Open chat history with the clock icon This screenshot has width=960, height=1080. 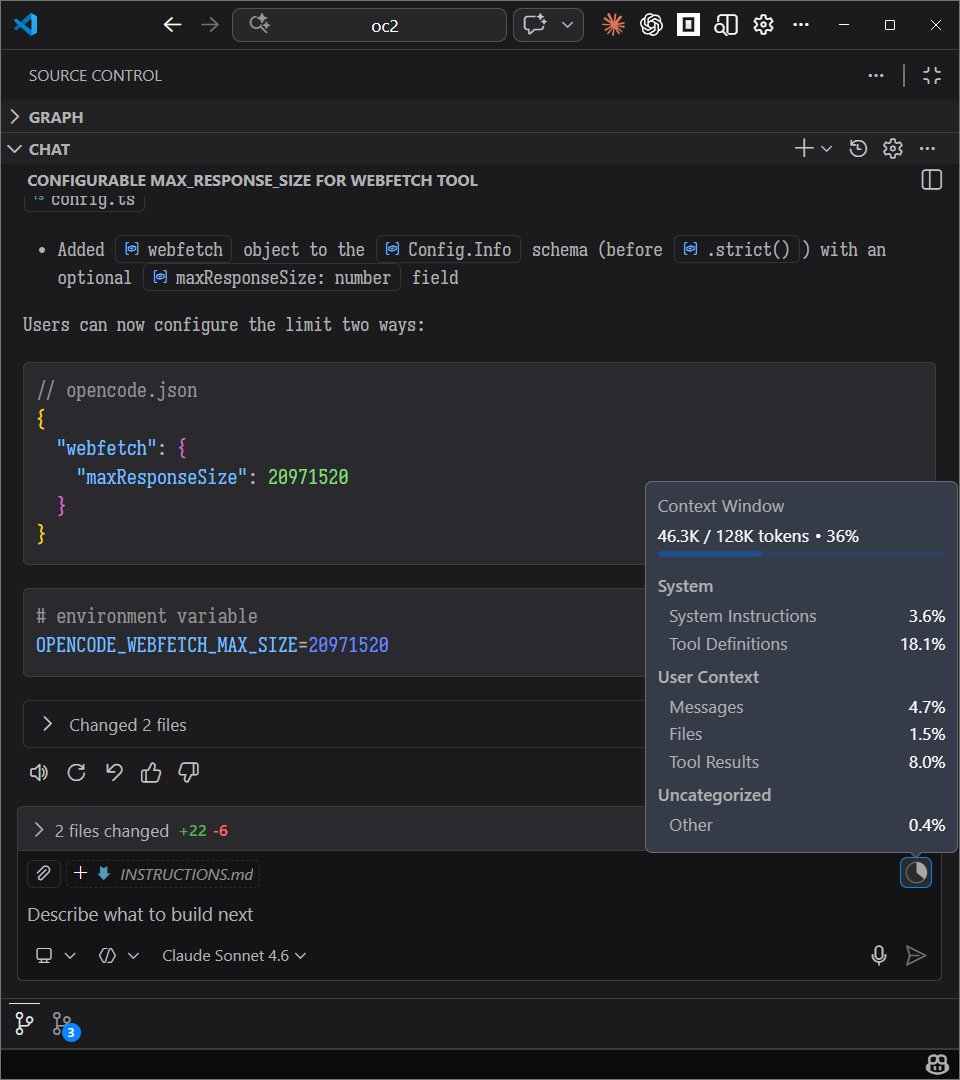858,149
